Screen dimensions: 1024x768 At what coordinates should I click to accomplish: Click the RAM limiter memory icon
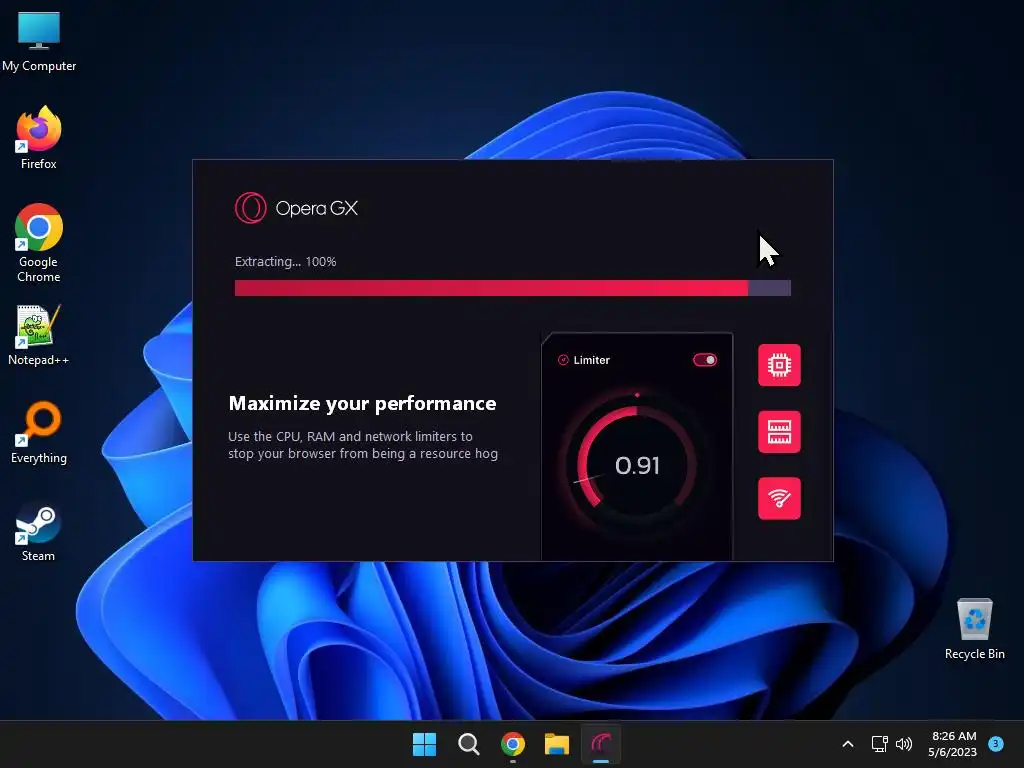click(779, 432)
